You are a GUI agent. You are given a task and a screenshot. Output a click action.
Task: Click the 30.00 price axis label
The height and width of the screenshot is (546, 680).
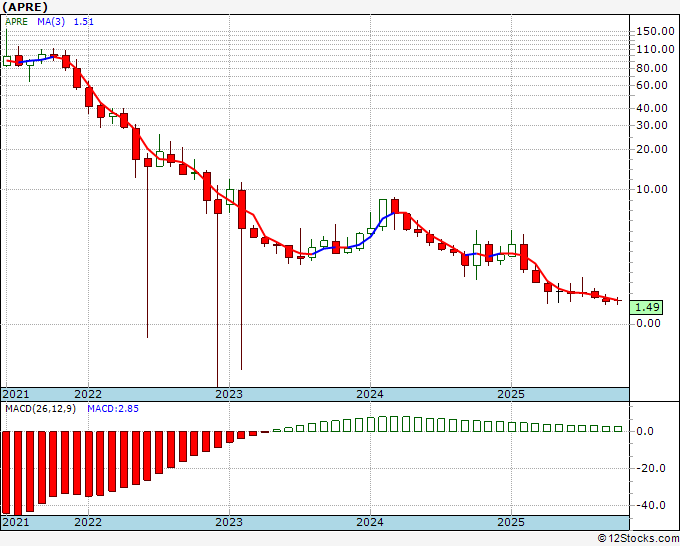(652, 125)
